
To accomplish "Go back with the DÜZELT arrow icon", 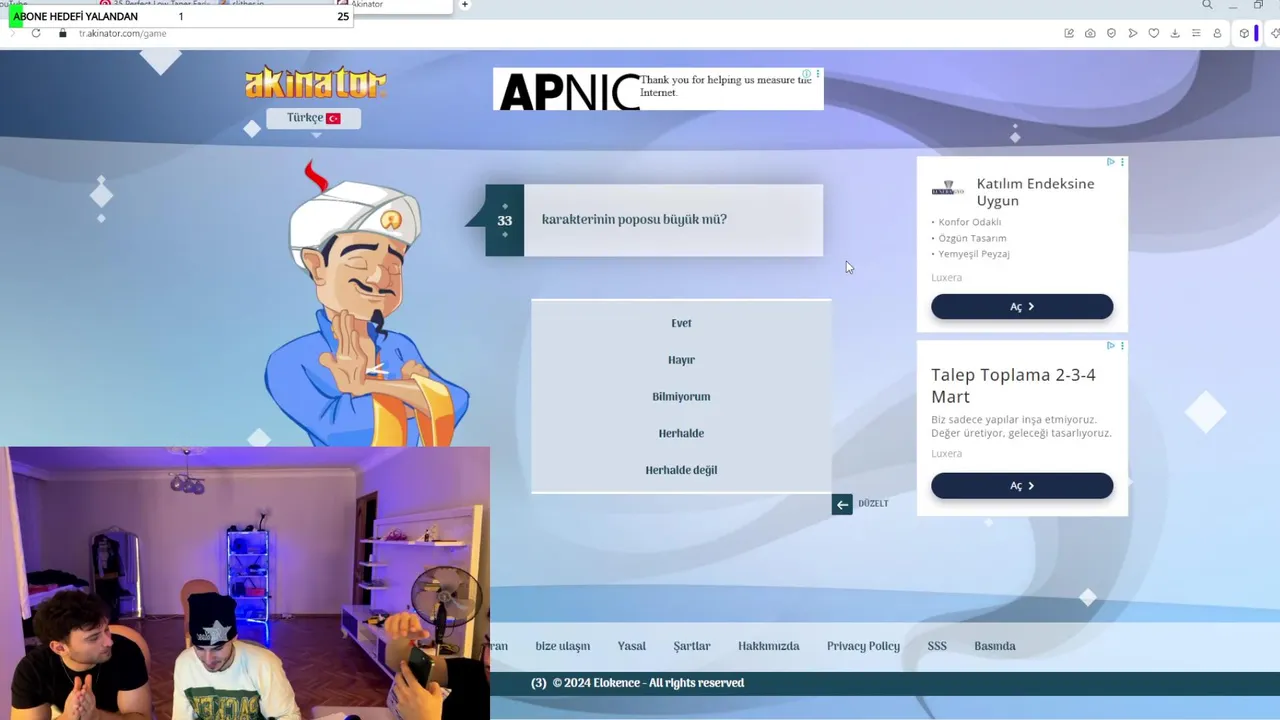I will pyautogui.click(x=842, y=505).
